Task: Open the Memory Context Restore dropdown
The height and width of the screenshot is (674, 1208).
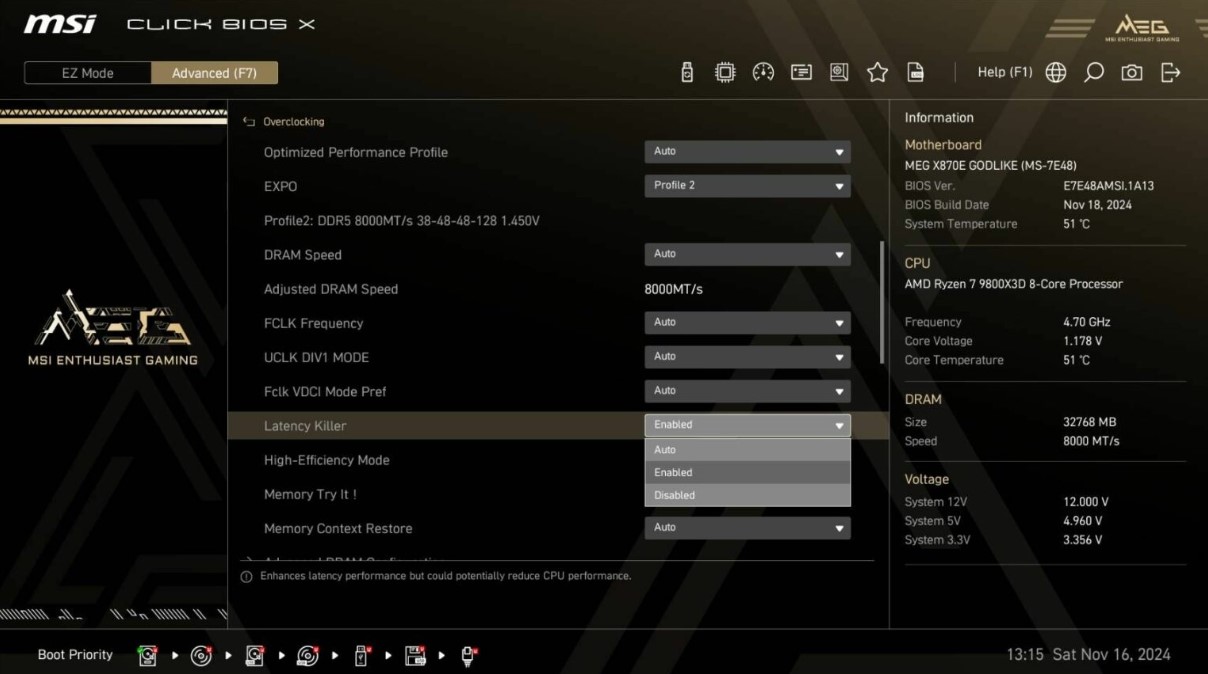Action: coord(747,527)
